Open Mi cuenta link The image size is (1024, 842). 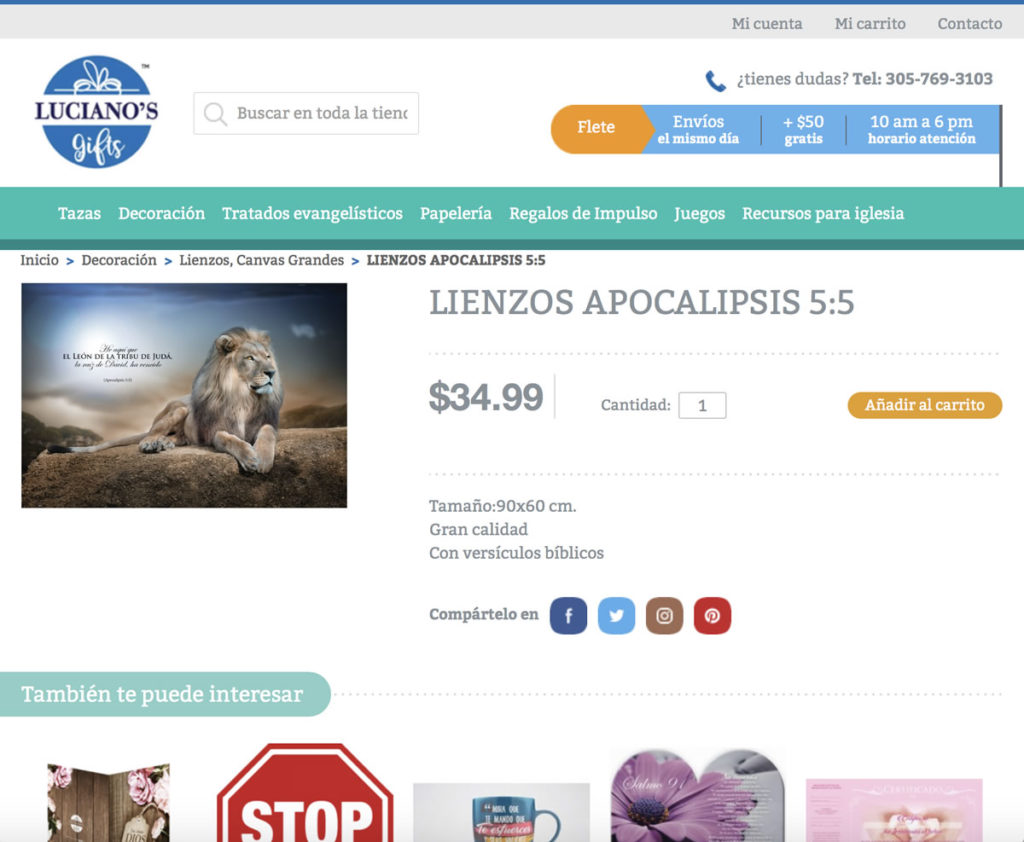point(767,24)
